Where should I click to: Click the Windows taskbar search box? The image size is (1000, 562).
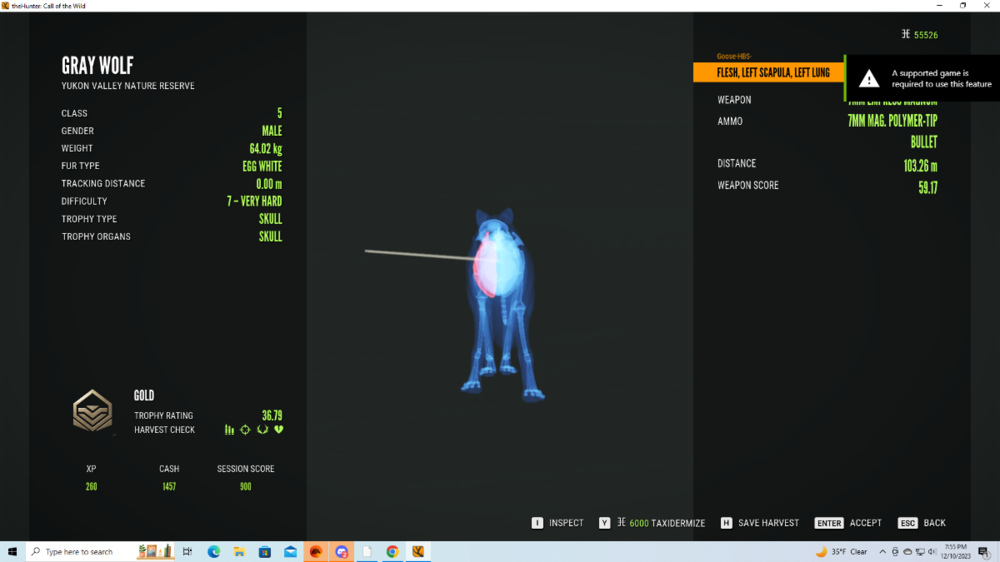[x=82, y=552]
